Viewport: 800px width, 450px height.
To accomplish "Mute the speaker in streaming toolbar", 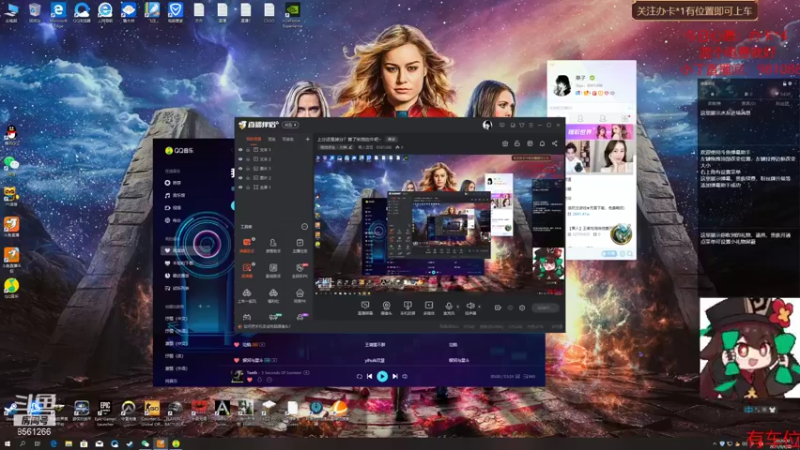I will tap(470, 307).
